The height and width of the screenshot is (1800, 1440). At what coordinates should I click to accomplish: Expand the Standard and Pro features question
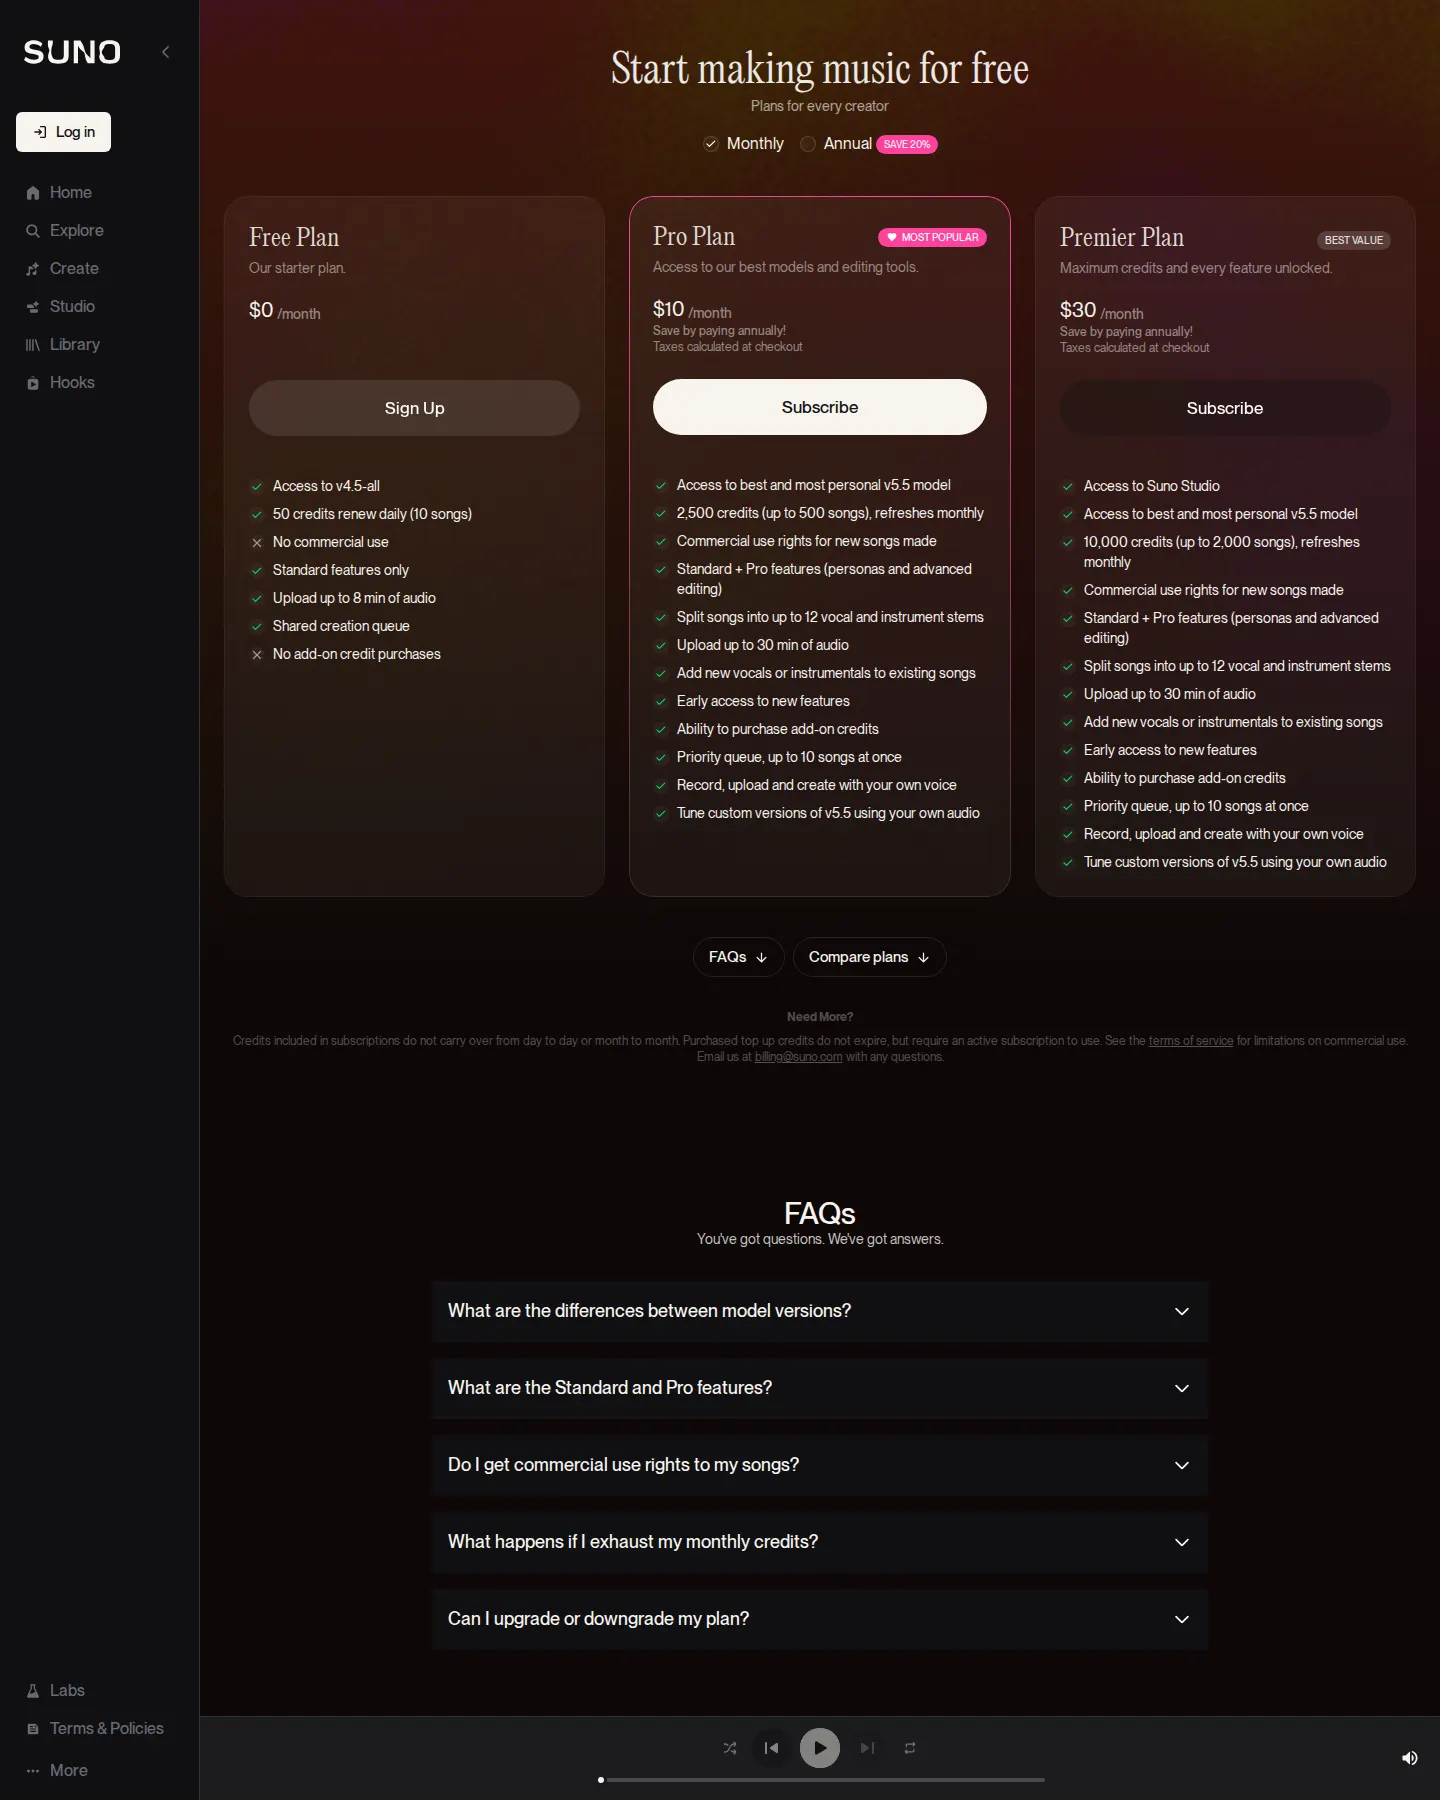click(820, 1388)
